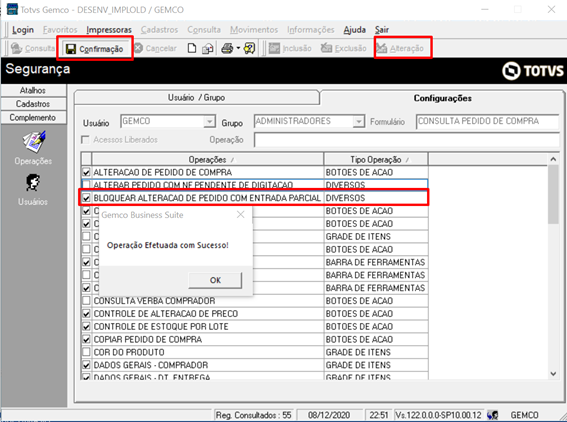Click the list scroll up arrow

(x=553, y=159)
